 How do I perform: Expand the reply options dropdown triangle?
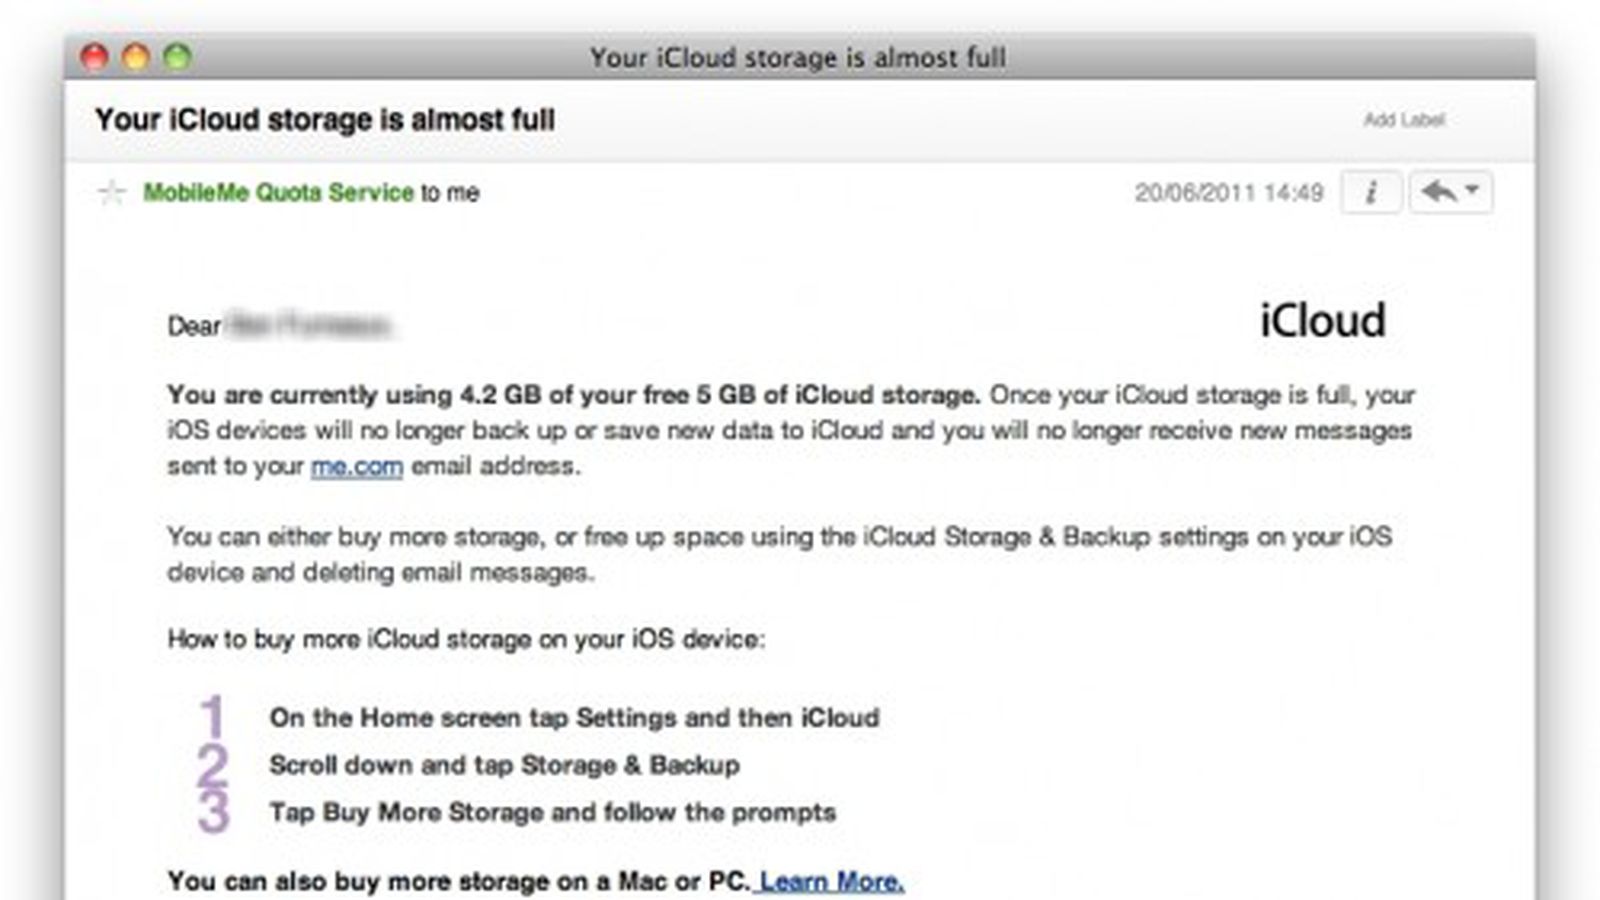[x=1473, y=189]
